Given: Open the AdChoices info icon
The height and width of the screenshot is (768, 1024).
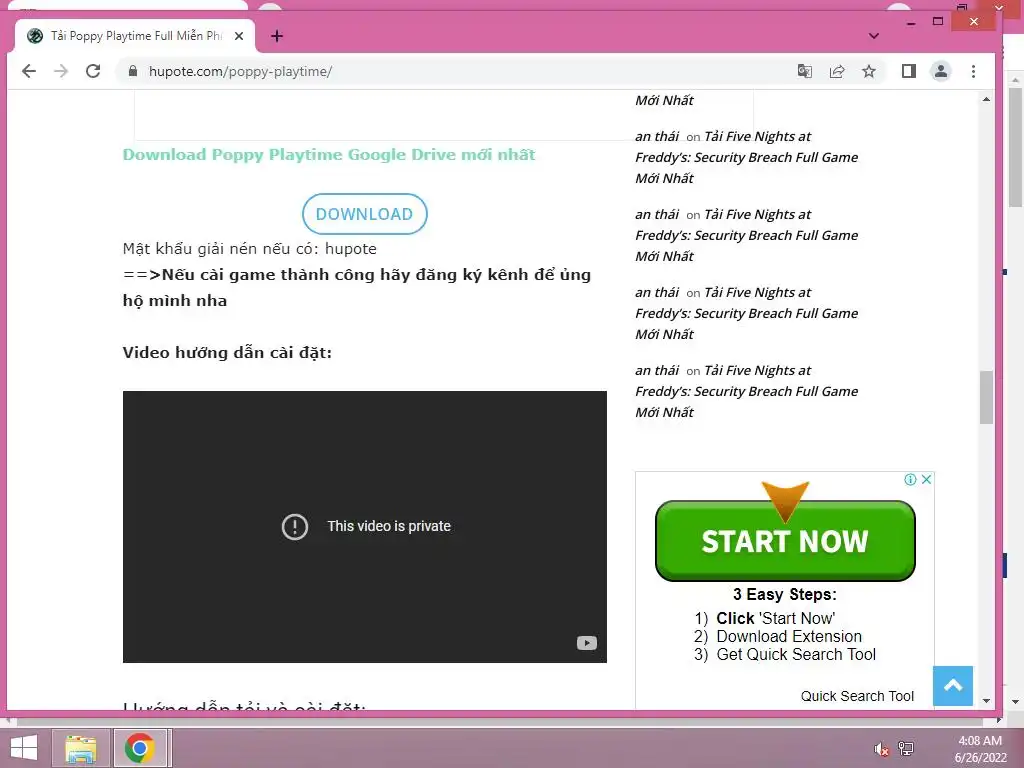Looking at the screenshot, I should click(x=910, y=479).
